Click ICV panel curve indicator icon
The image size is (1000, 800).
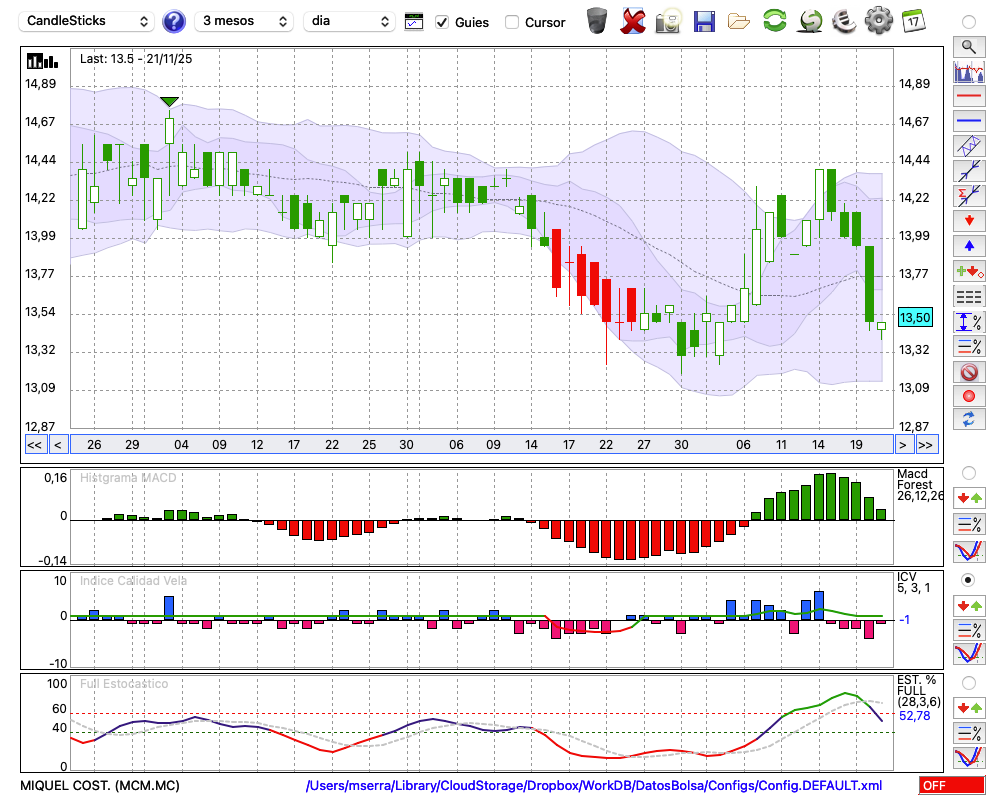pos(969,653)
